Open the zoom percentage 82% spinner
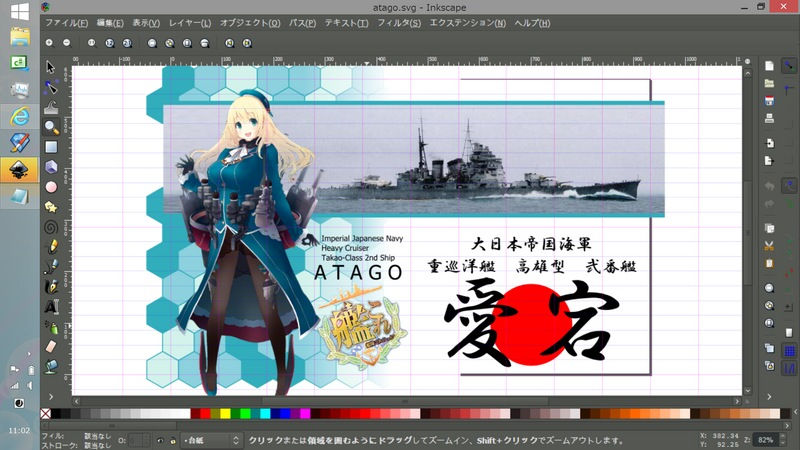 770,440
